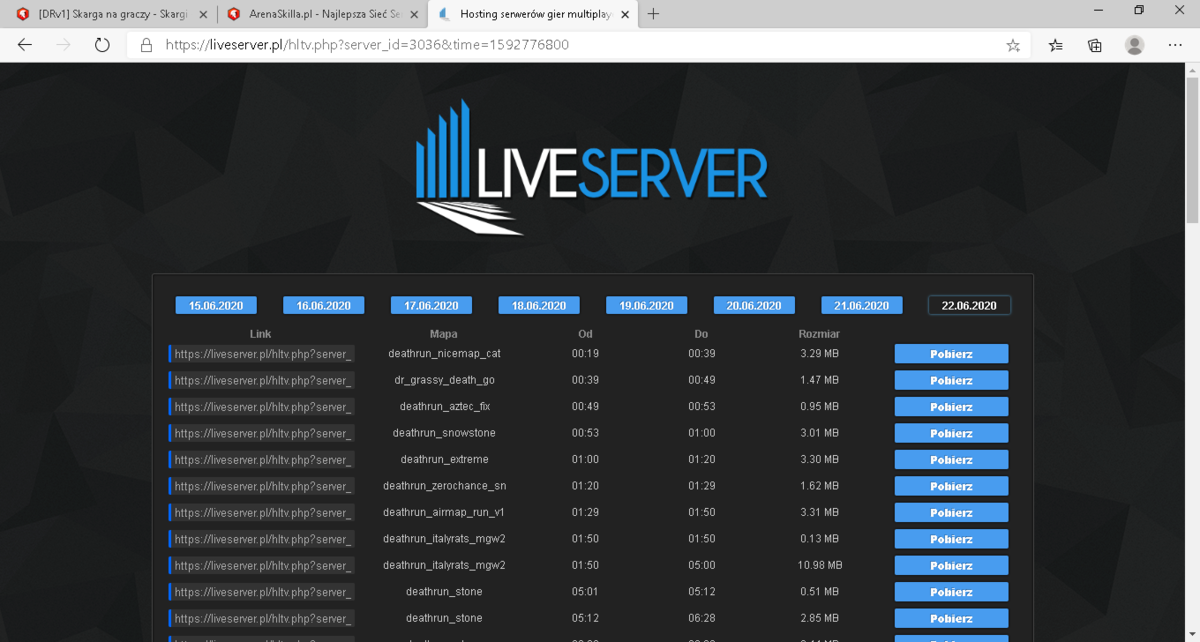Viewport: 1200px width, 642px height.
Task: Add this page to favorites with the star icon
Action: click(x=1013, y=45)
